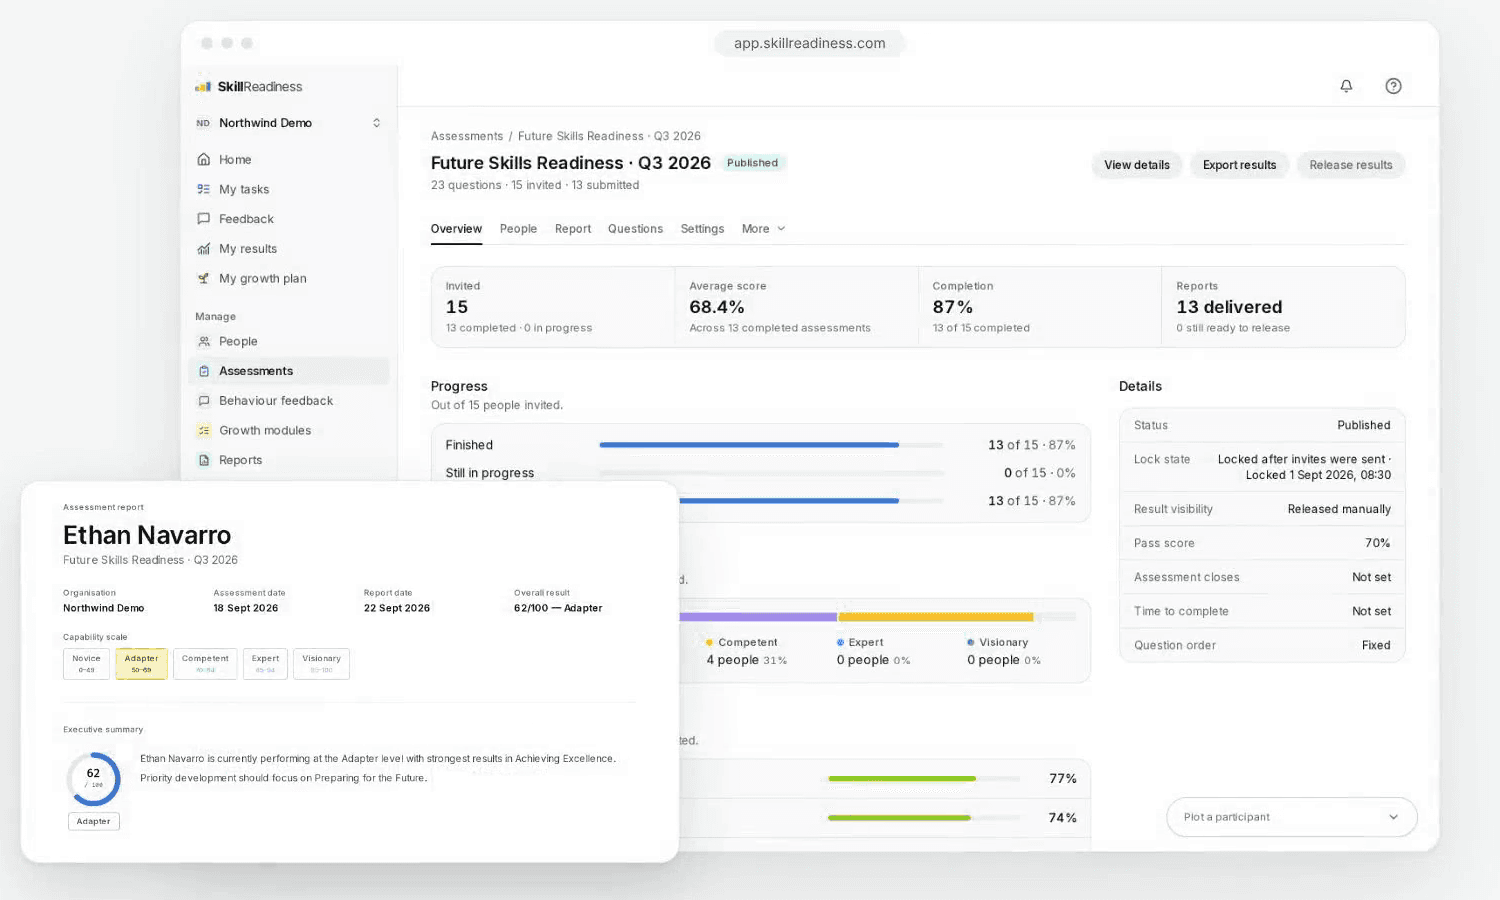1500x900 pixels.
Task: Open the notifications bell
Action: click(1346, 86)
